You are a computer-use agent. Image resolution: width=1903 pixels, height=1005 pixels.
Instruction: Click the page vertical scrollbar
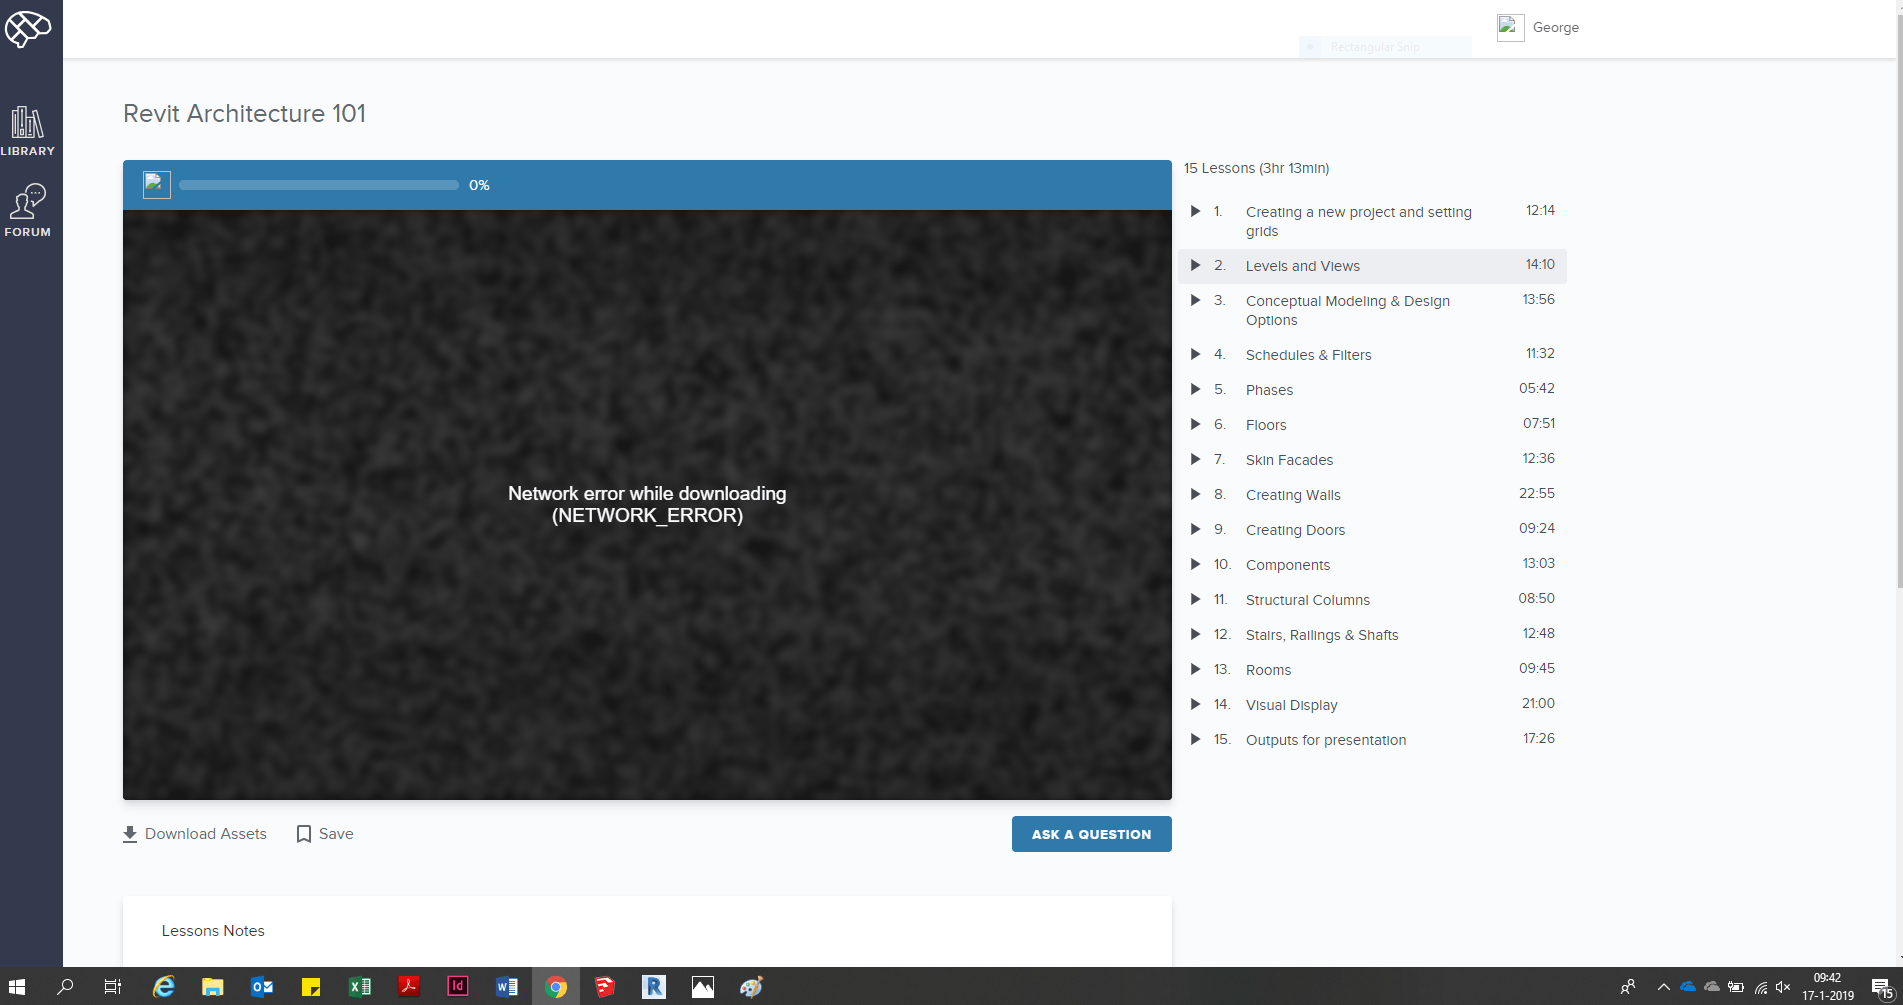(1898, 300)
